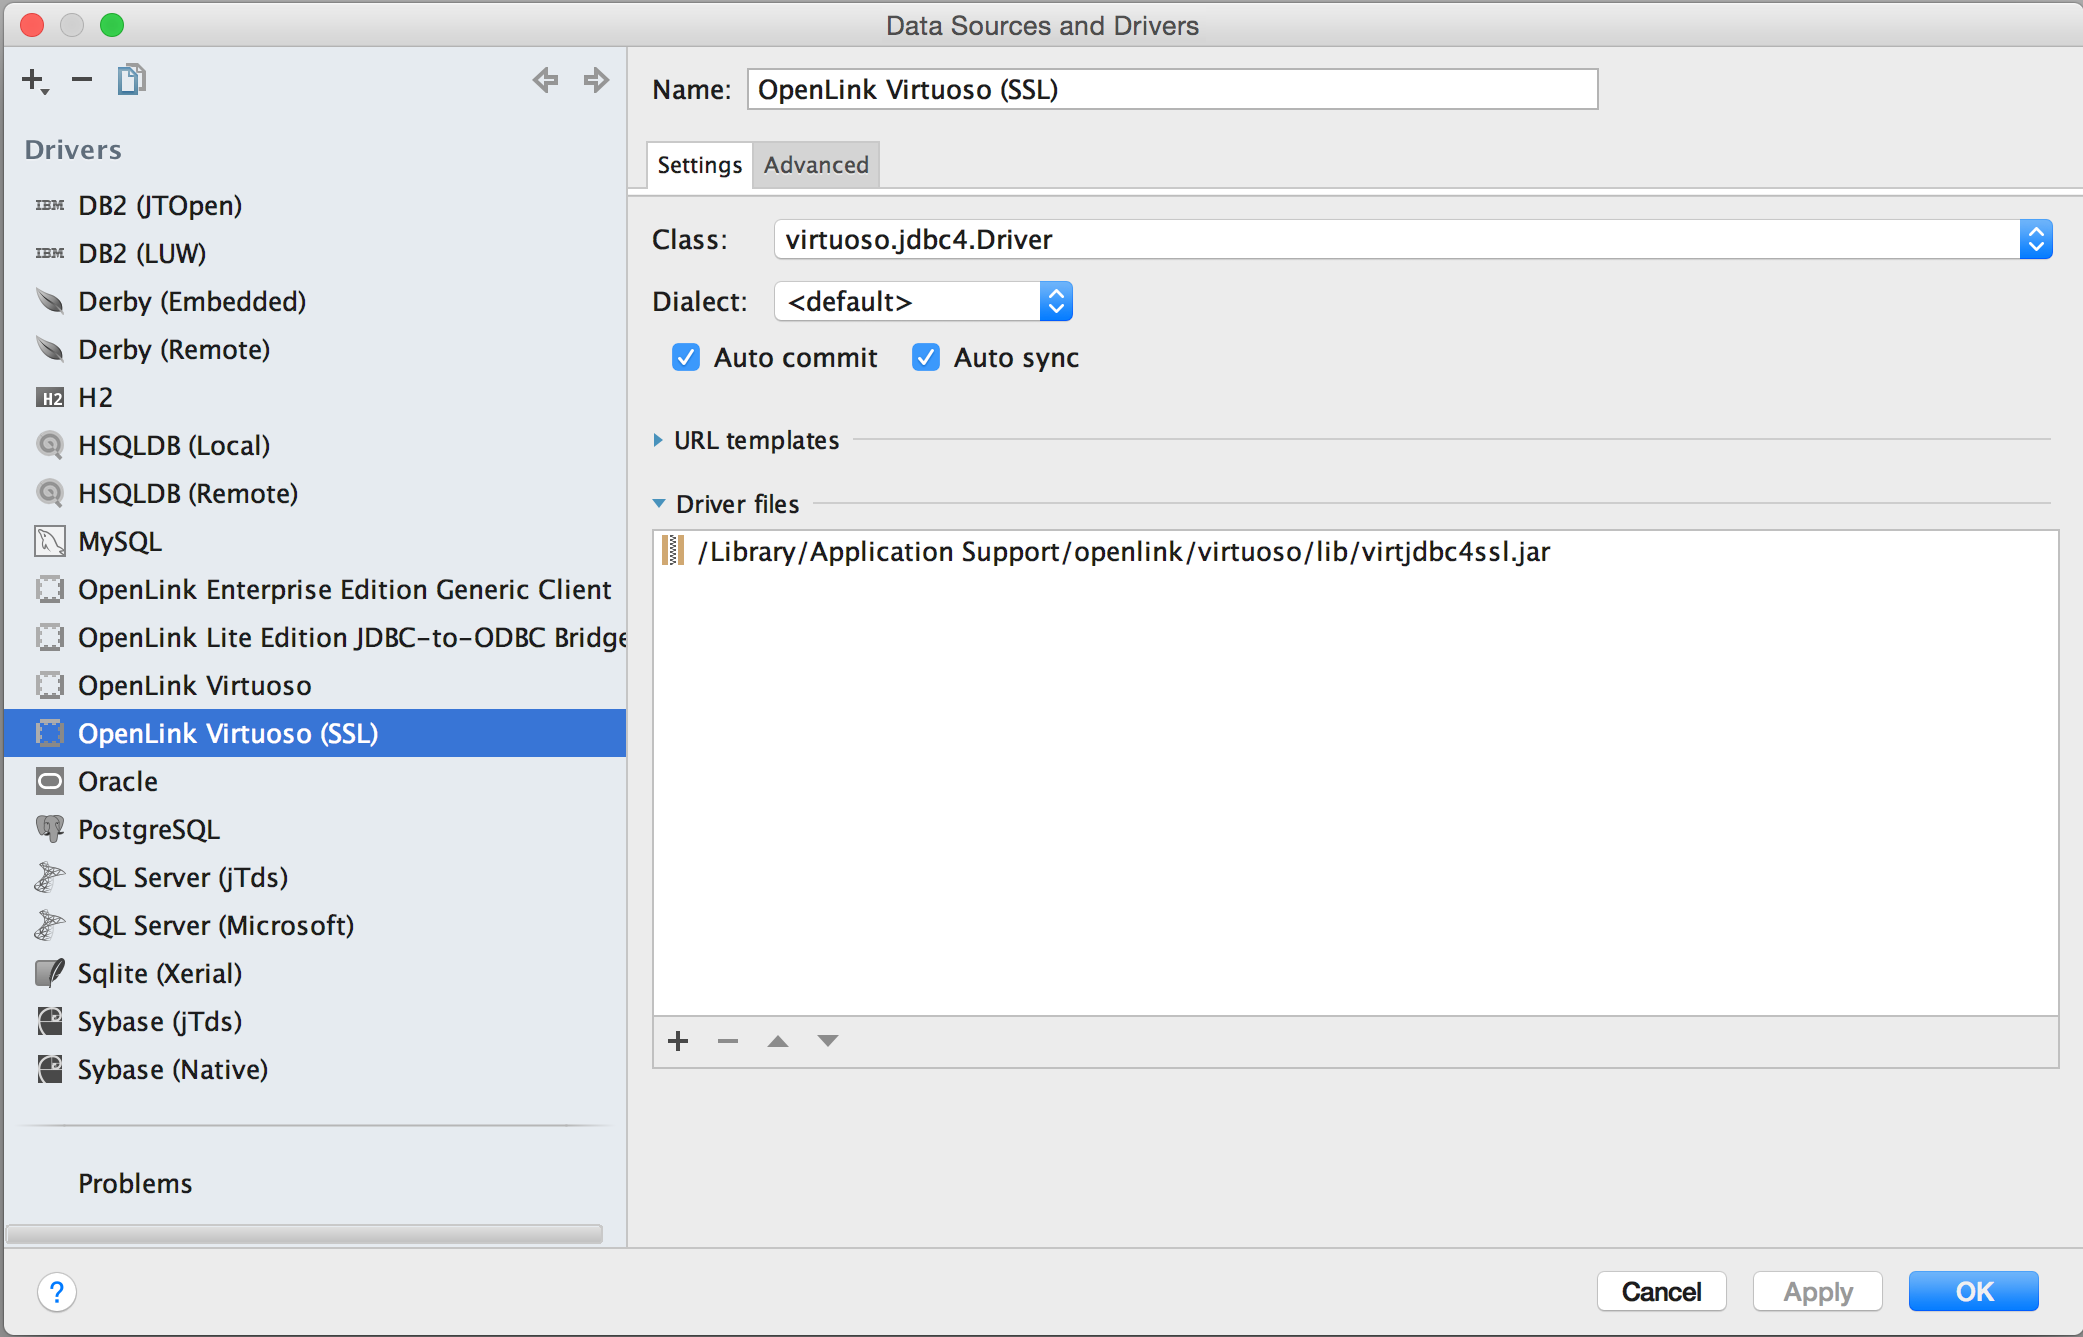2083x1337 pixels.
Task: Select the SQL Server (Microsoft) driver row
Action: pyautogui.click(x=315, y=925)
